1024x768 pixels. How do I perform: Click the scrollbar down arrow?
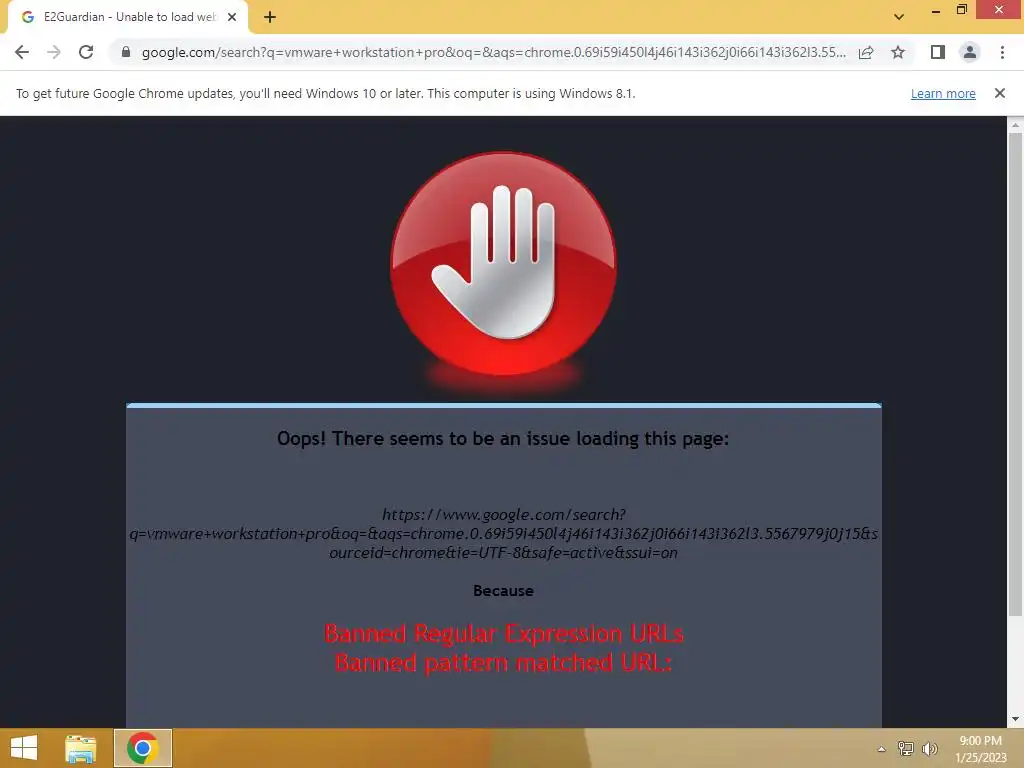point(1015,719)
